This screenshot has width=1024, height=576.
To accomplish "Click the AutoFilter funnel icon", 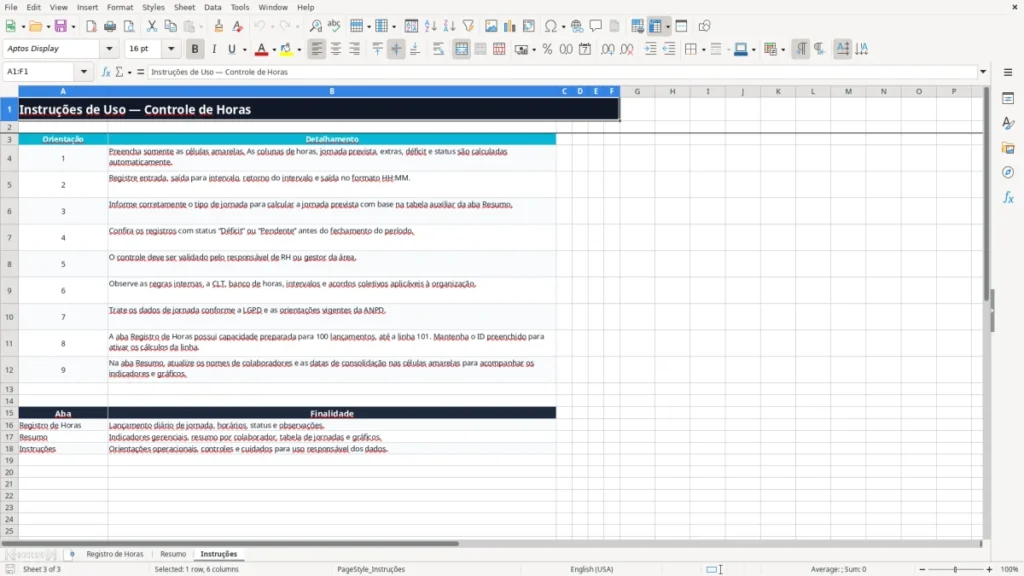I will pos(468,26).
